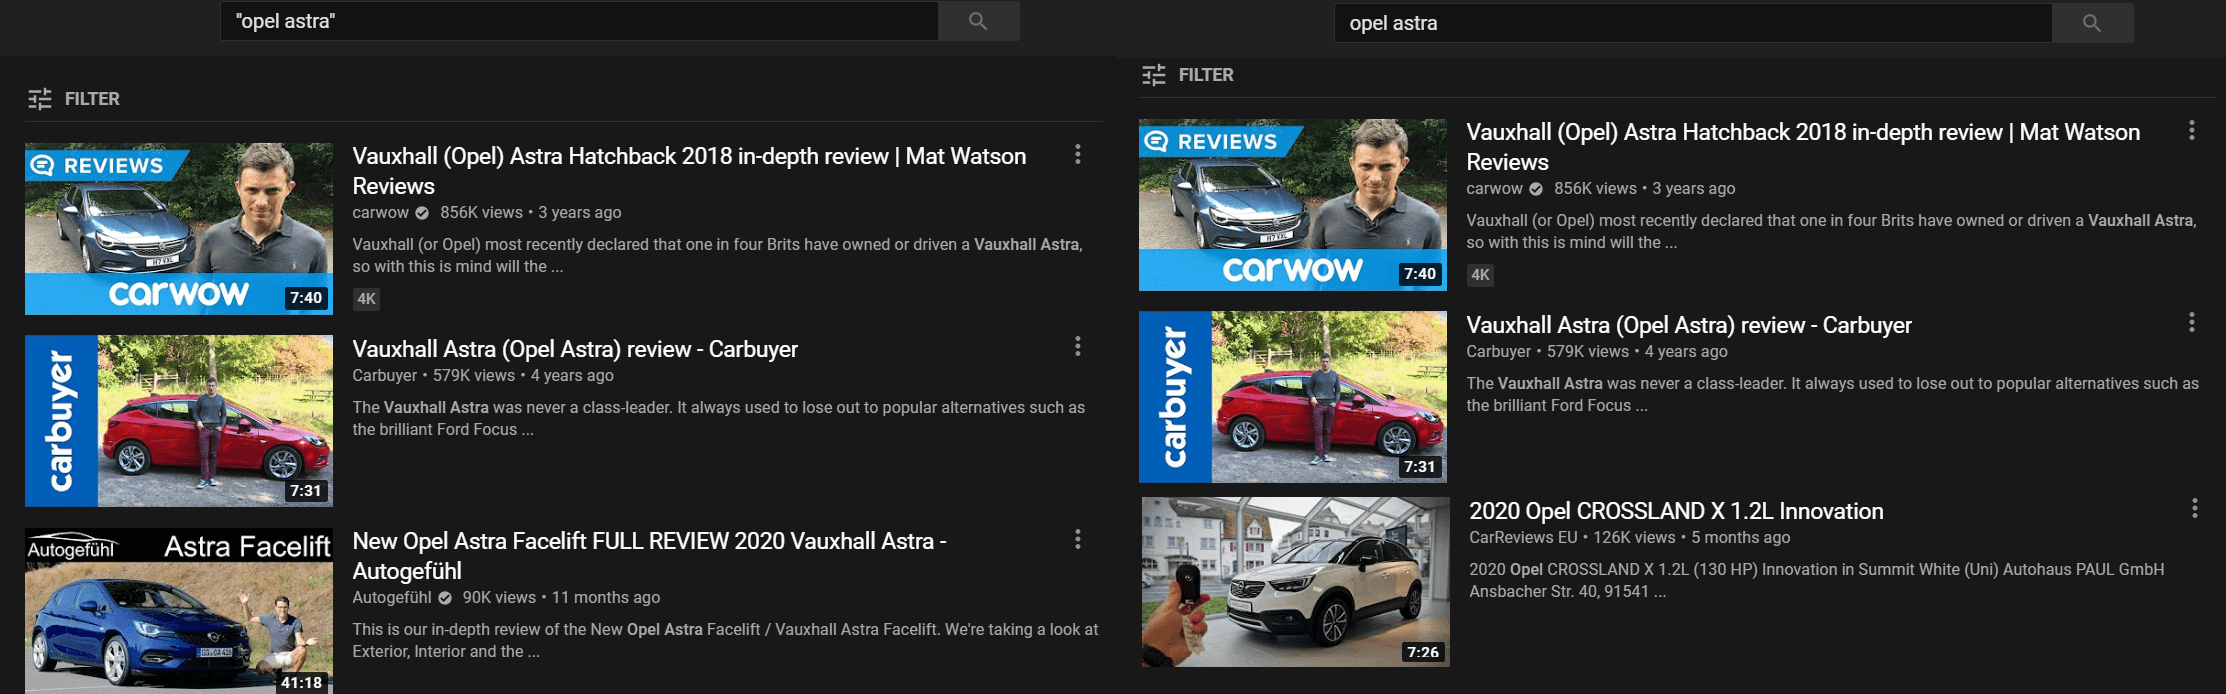
Task: Play the Autogefühl Astra Facelift thumbnail
Action: pyautogui.click(x=179, y=611)
